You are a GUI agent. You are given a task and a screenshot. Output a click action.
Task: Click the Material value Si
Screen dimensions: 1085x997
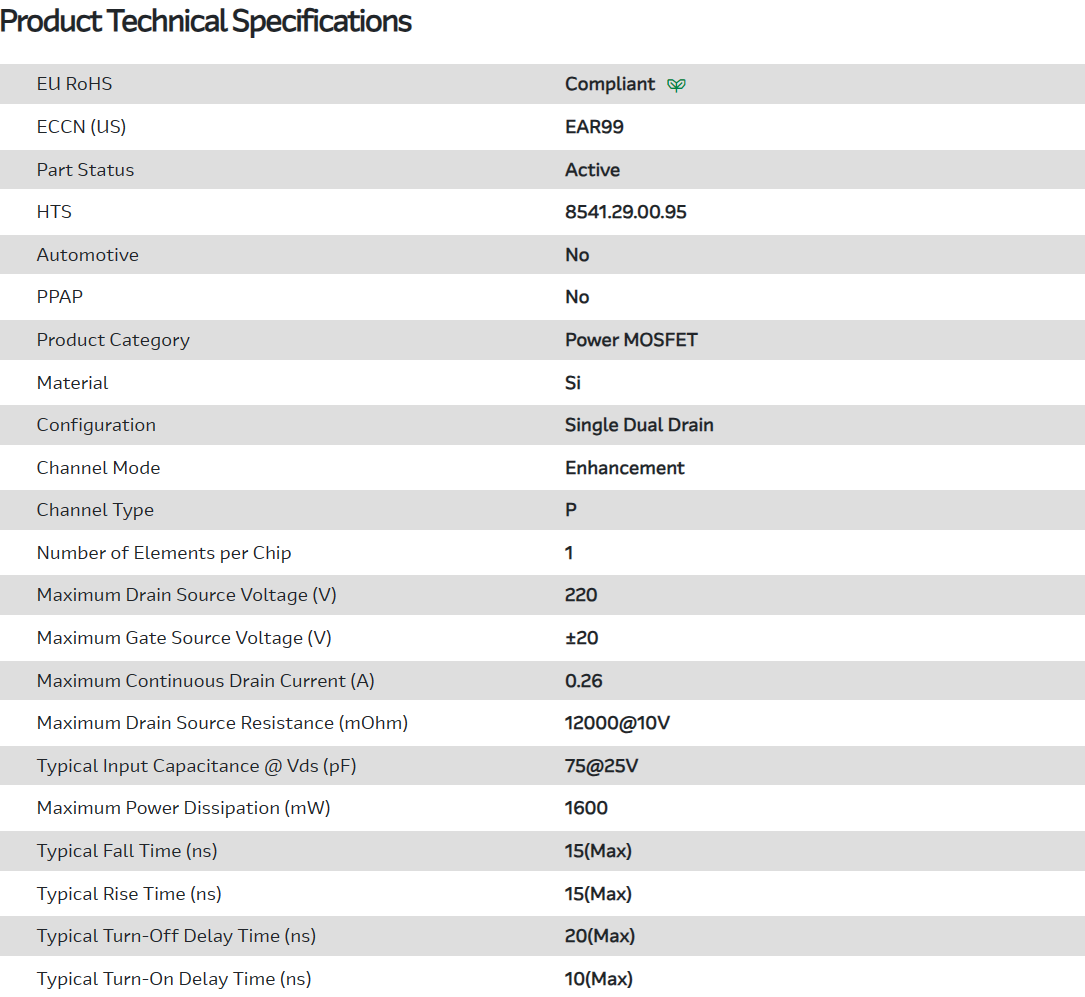point(573,383)
